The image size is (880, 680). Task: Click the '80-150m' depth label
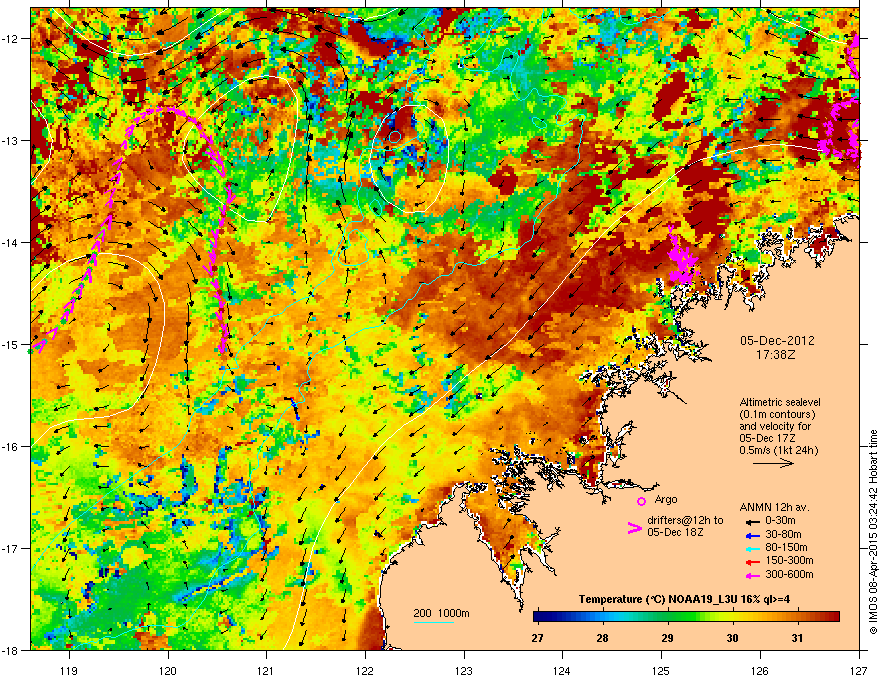[x=786, y=548]
